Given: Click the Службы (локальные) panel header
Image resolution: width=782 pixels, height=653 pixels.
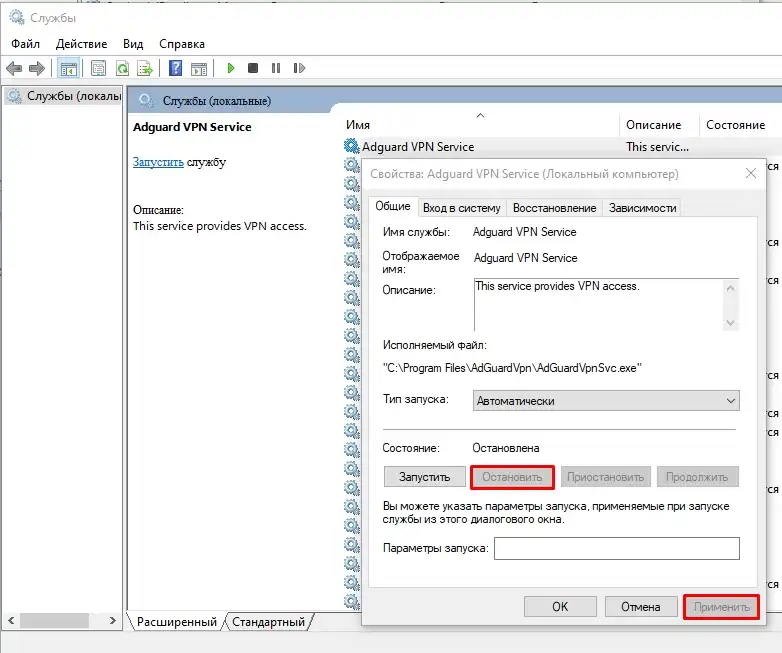Looking at the screenshot, I should click(216, 101).
